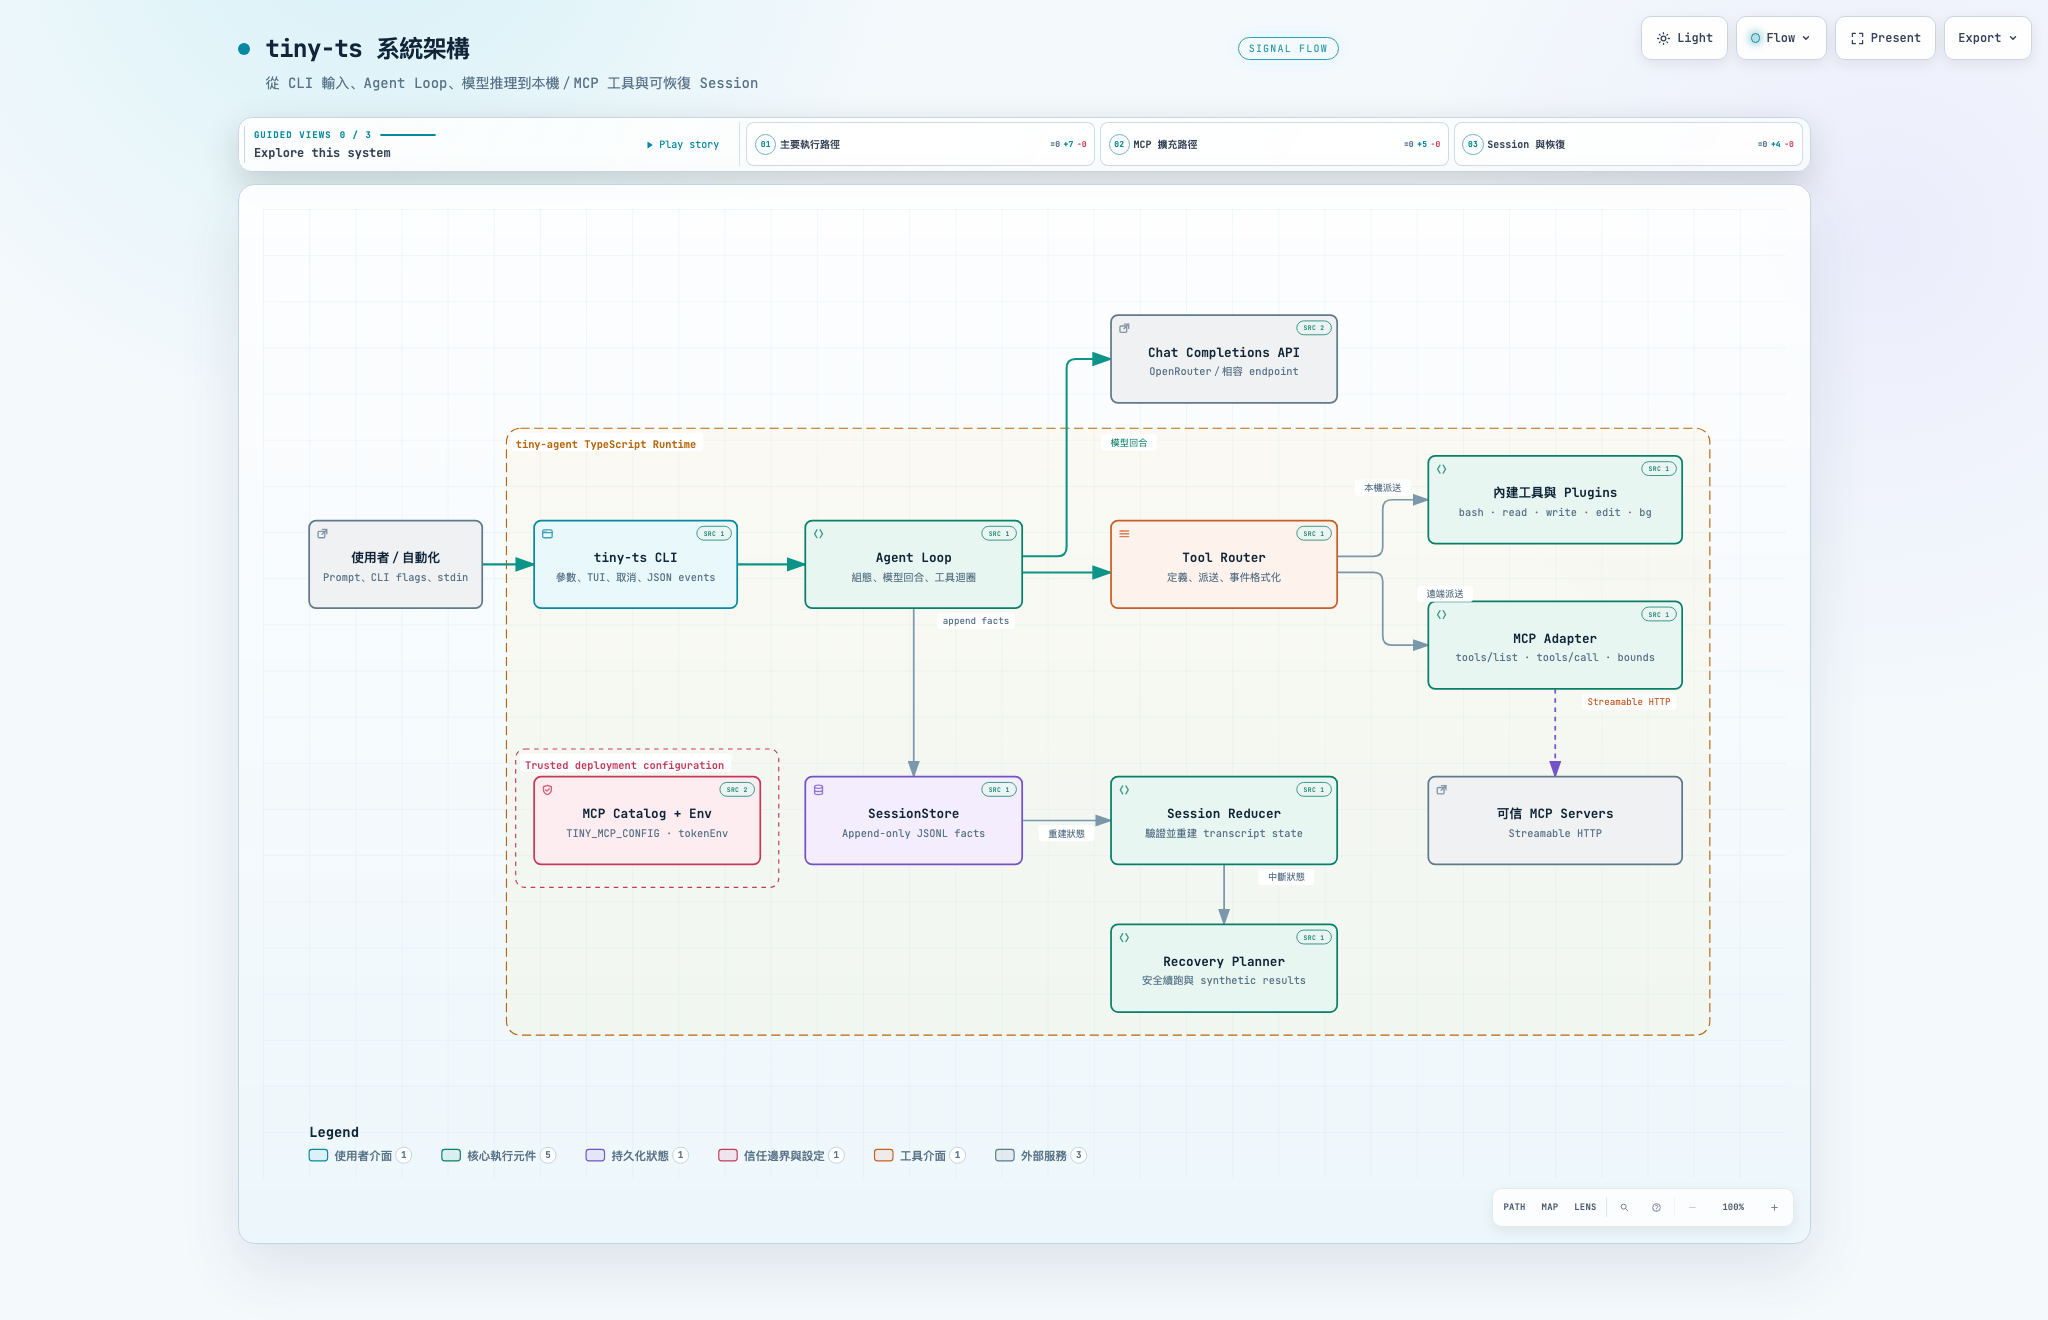Click the window icon on tiny-ts CLI node
The height and width of the screenshot is (1320, 2048).
point(547,534)
